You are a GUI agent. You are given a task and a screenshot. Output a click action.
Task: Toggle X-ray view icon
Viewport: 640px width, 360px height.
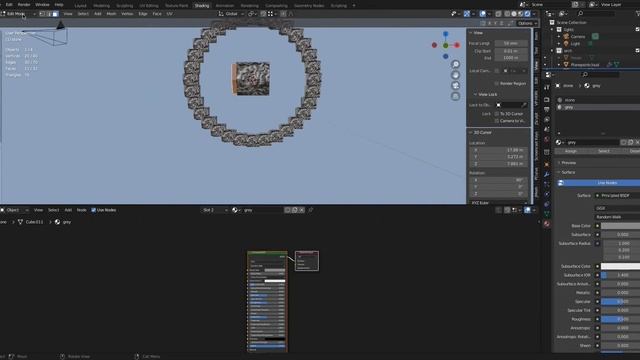click(498, 13)
